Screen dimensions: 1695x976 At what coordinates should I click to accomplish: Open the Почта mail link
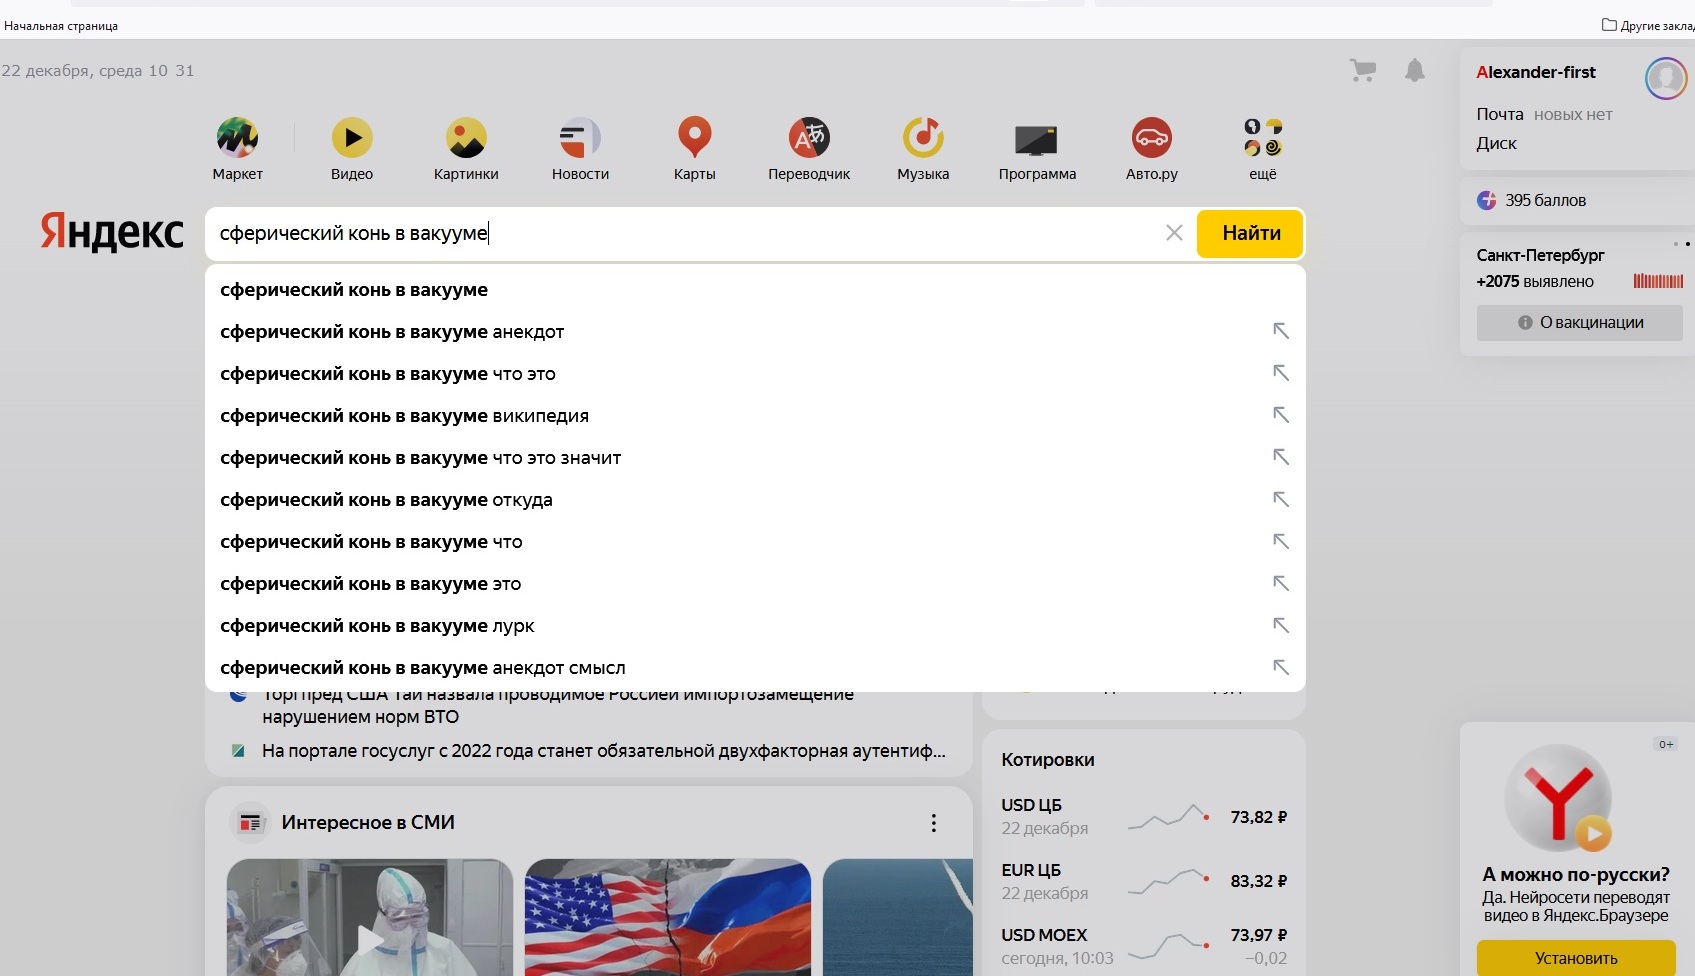[1500, 114]
